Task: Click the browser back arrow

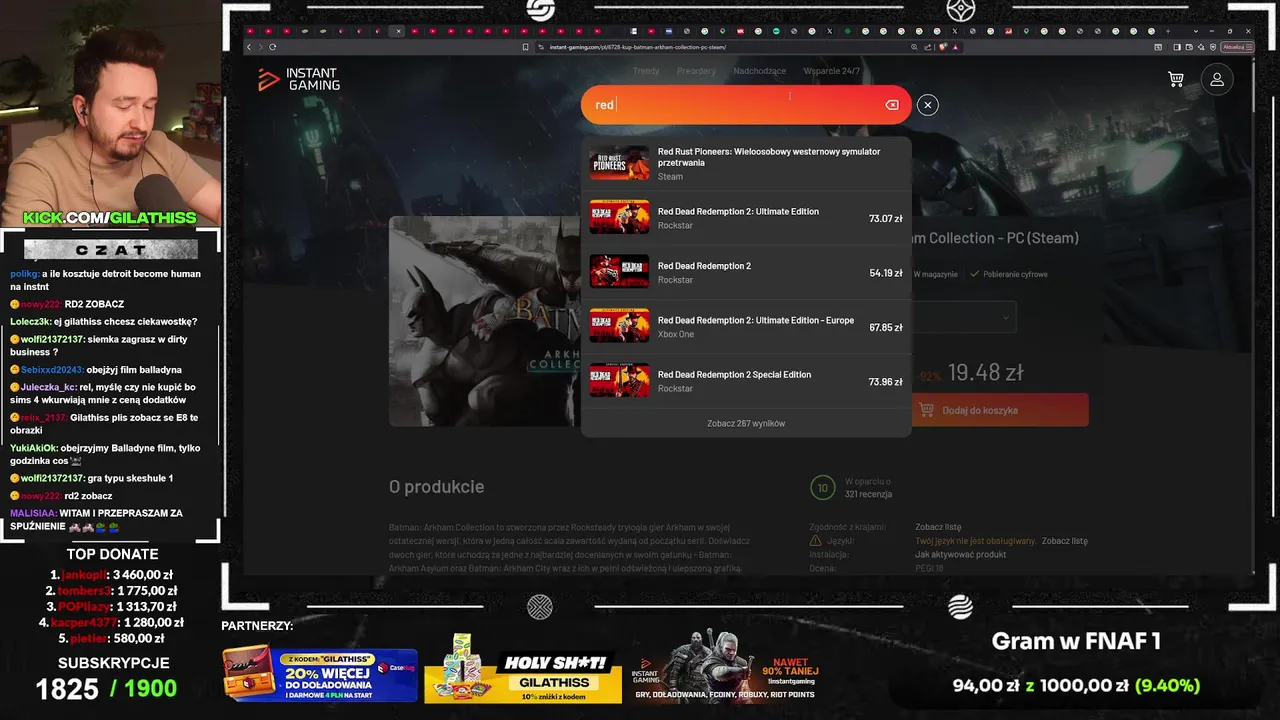Action: (249, 47)
